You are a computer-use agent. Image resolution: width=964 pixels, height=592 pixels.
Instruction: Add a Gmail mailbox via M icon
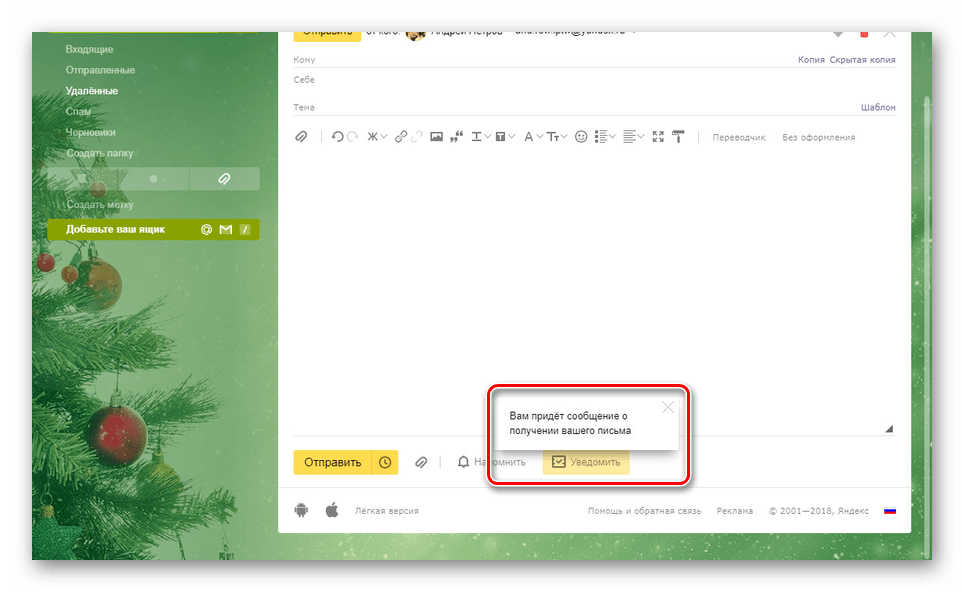[226, 229]
